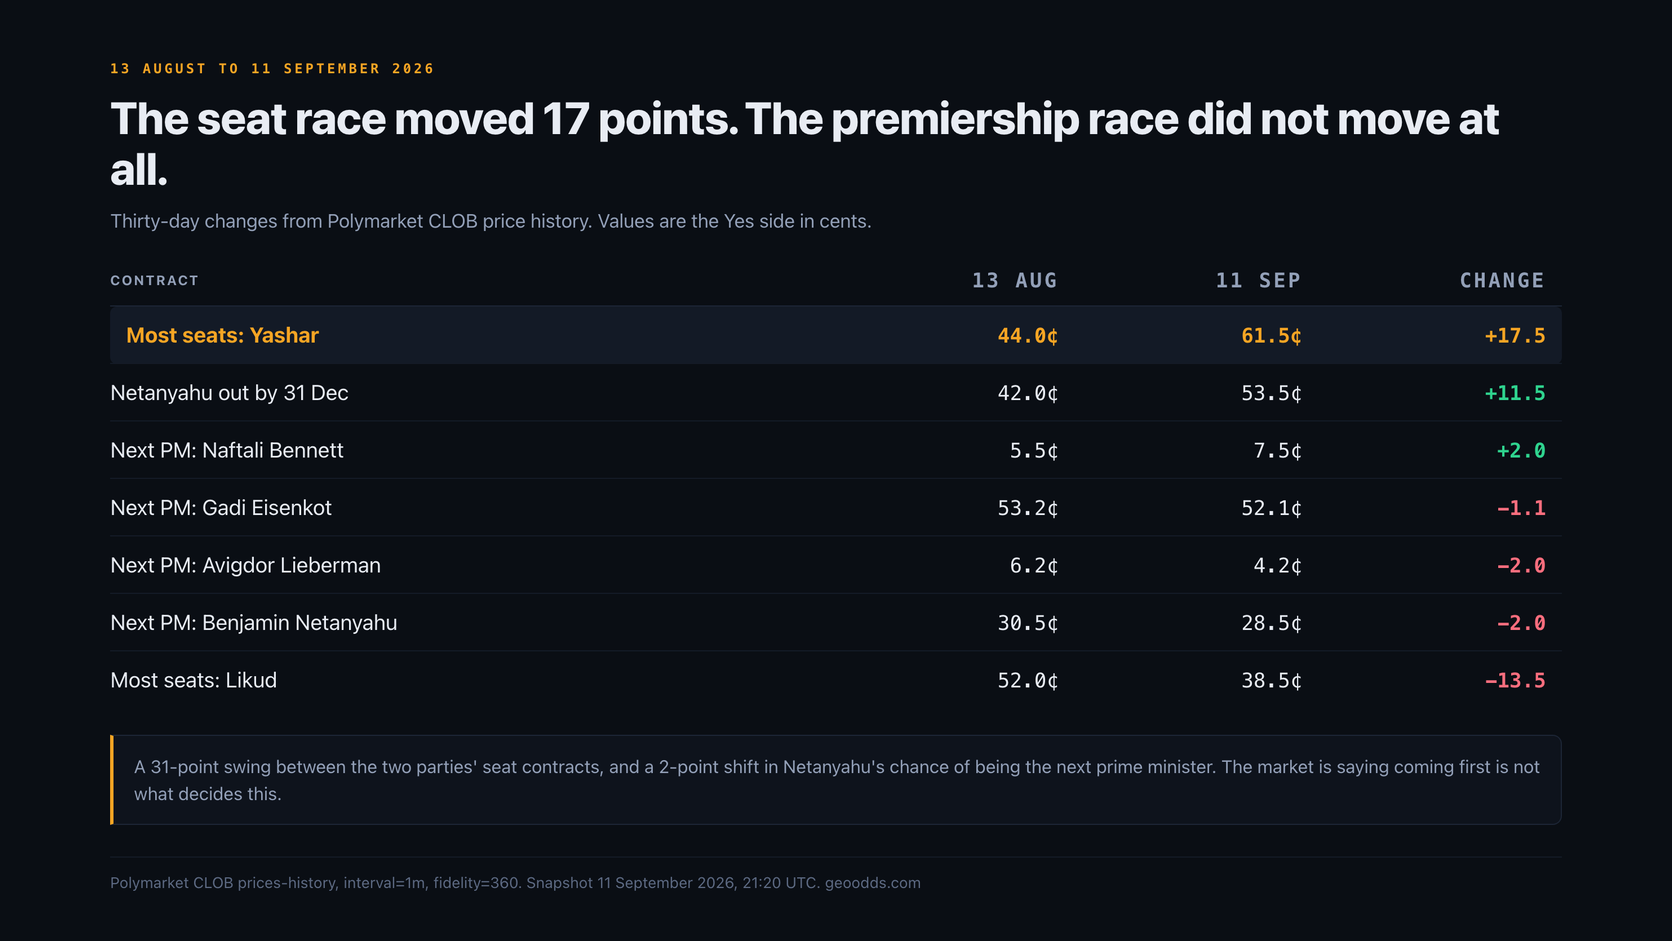Click the +17.5 change value for Yashar
The width and height of the screenshot is (1672, 941).
(x=1515, y=336)
